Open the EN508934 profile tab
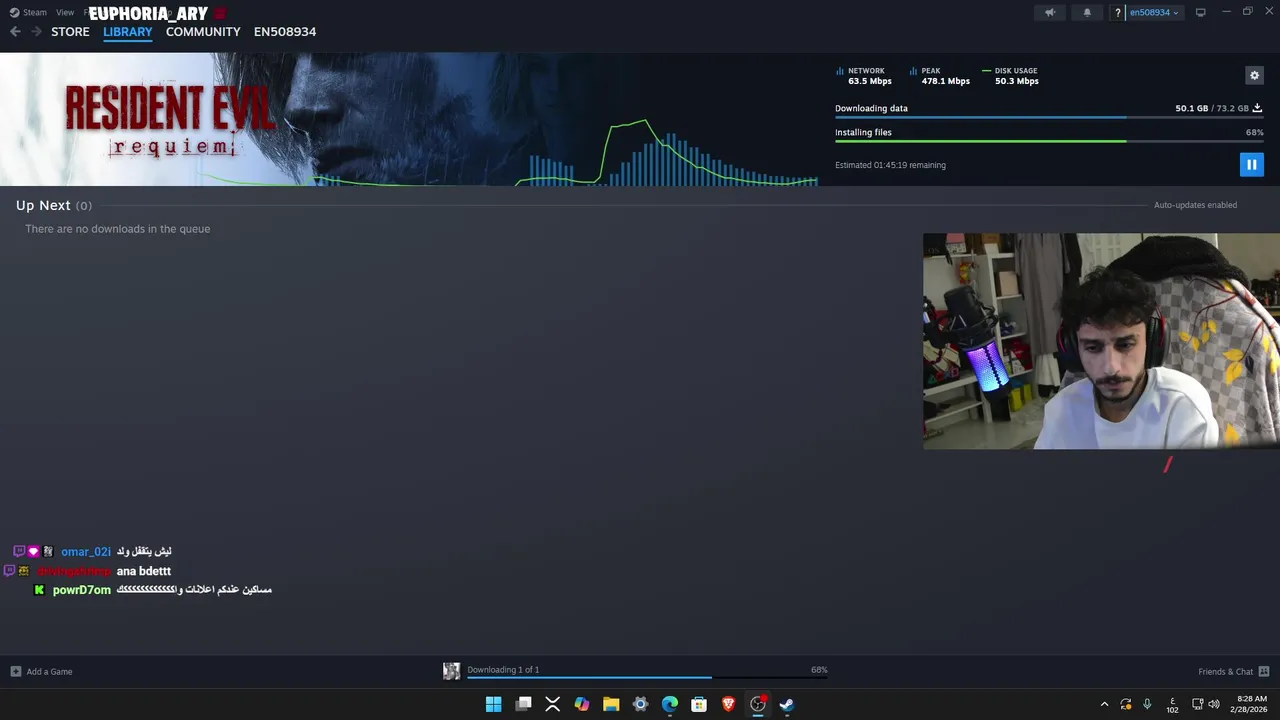1280x720 pixels. click(285, 32)
